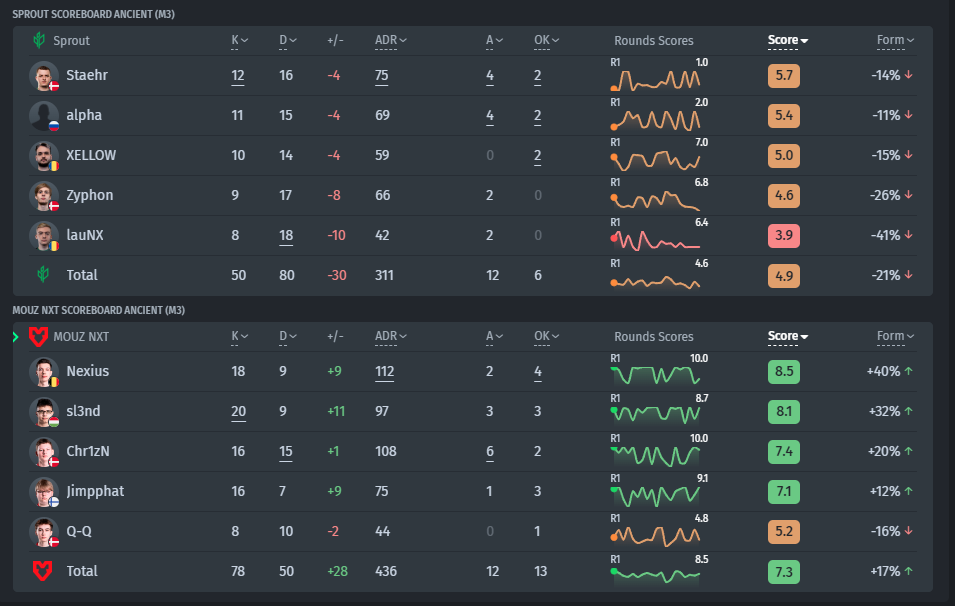Click Chr1zN's player avatar

pos(44,452)
